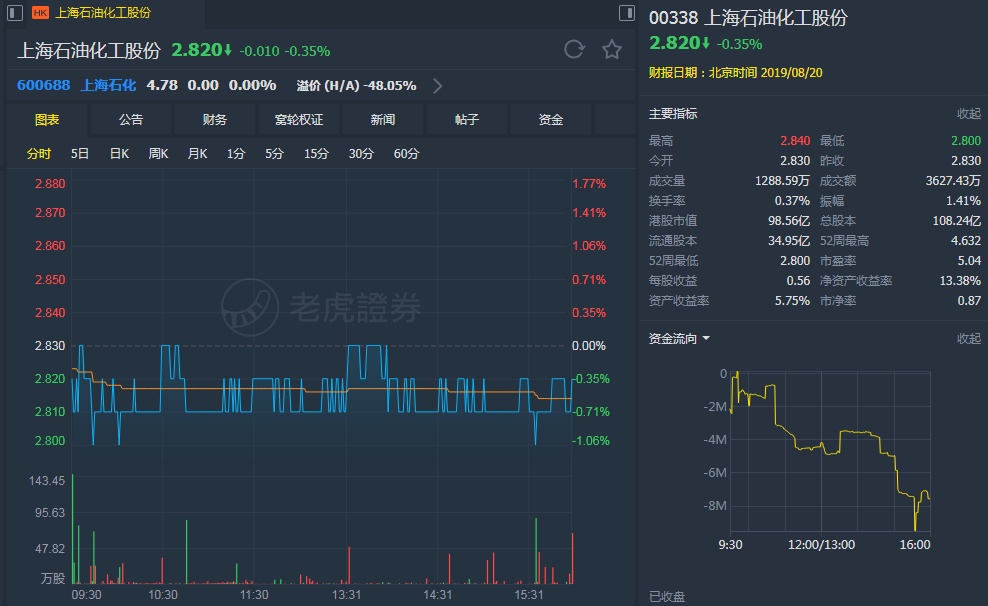Click the 市盈率 value 5.04

pos(969,261)
